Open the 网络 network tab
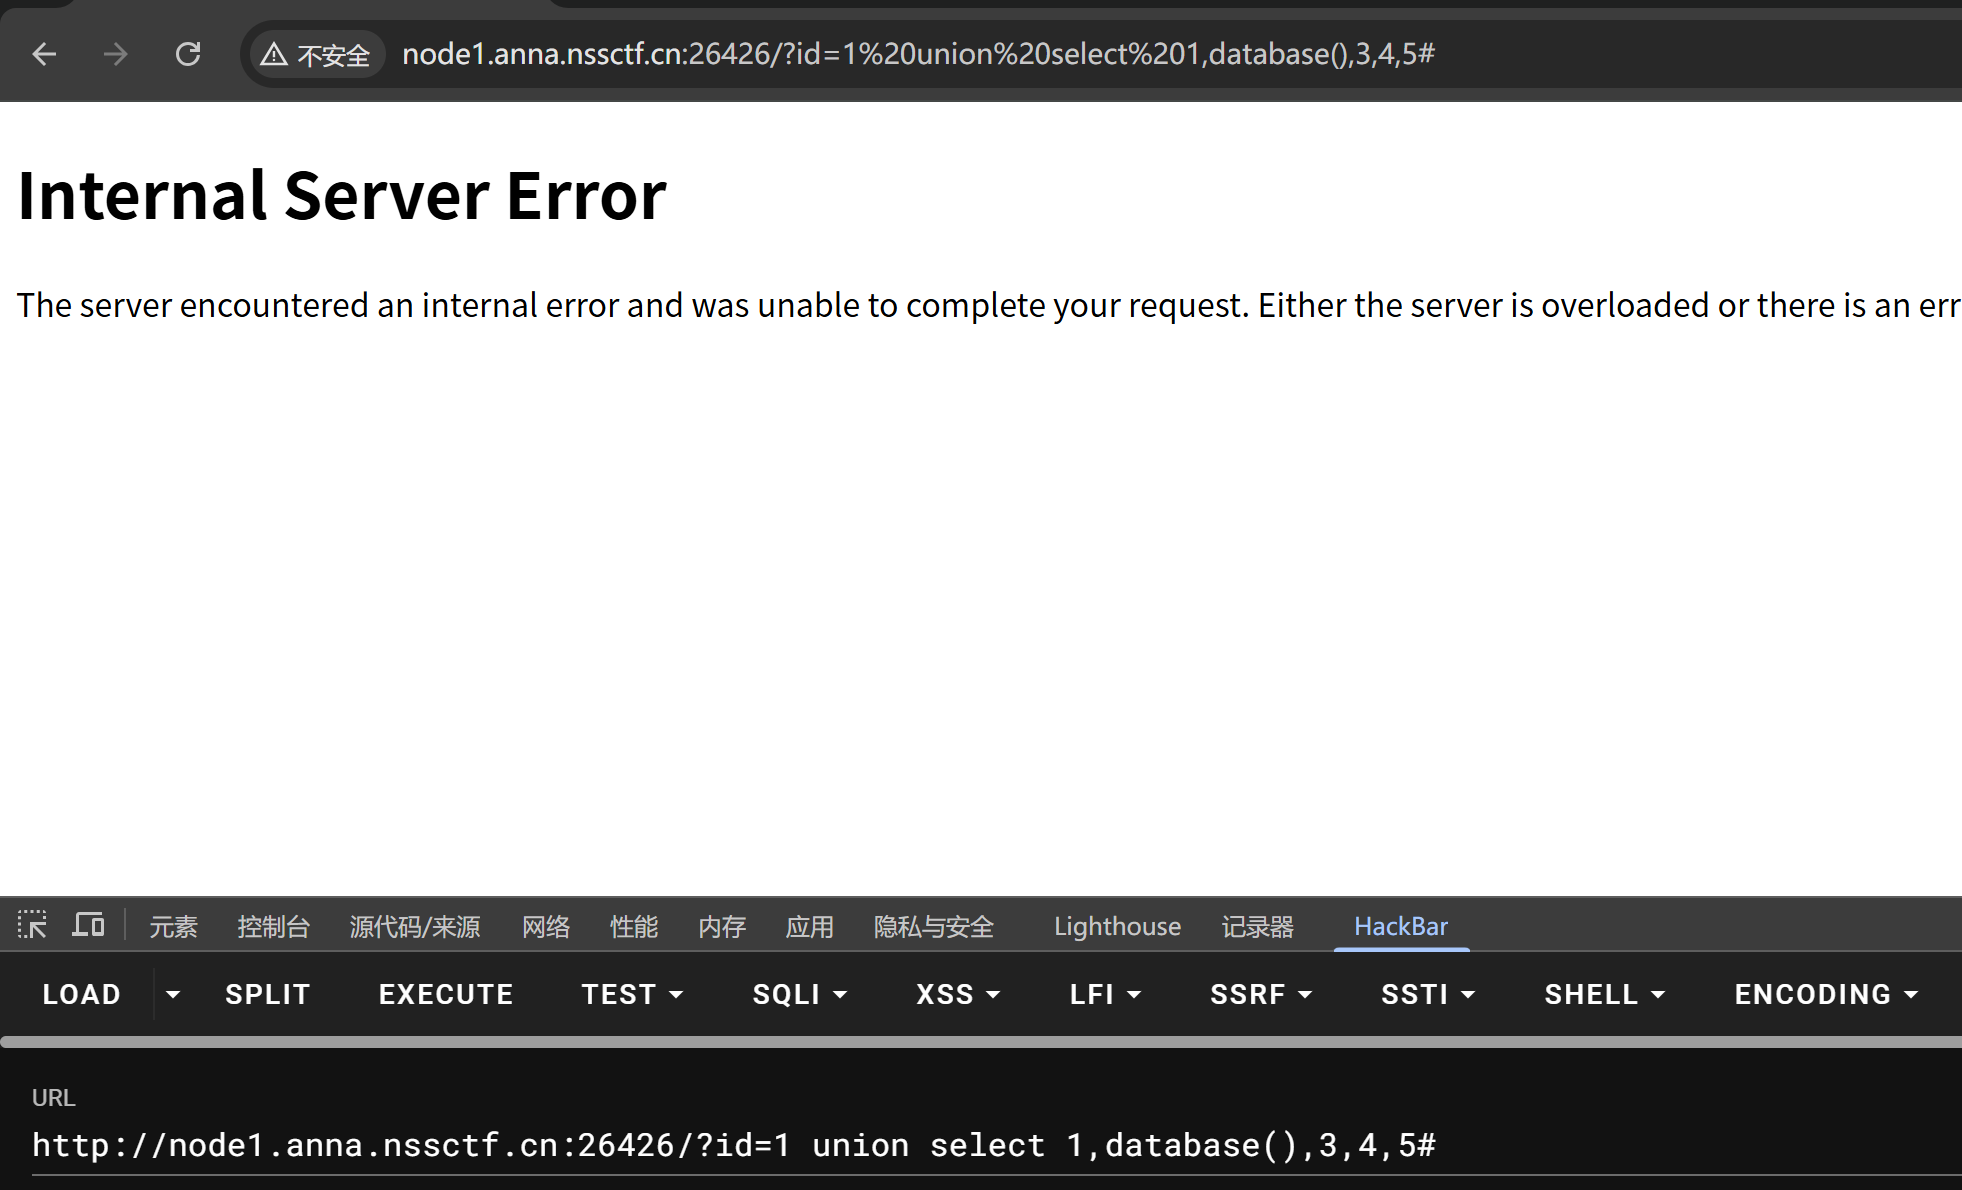This screenshot has height=1190, width=1962. pos(546,926)
